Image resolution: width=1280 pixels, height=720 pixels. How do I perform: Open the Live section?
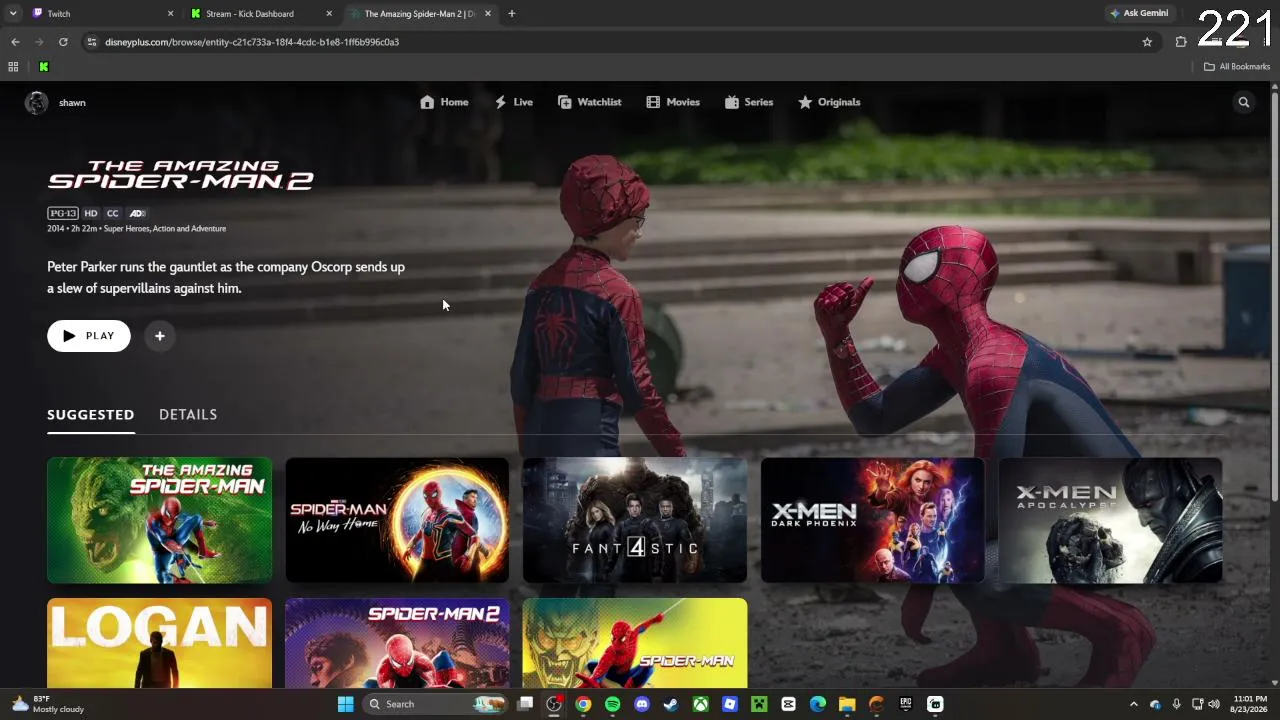(x=513, y=102)
